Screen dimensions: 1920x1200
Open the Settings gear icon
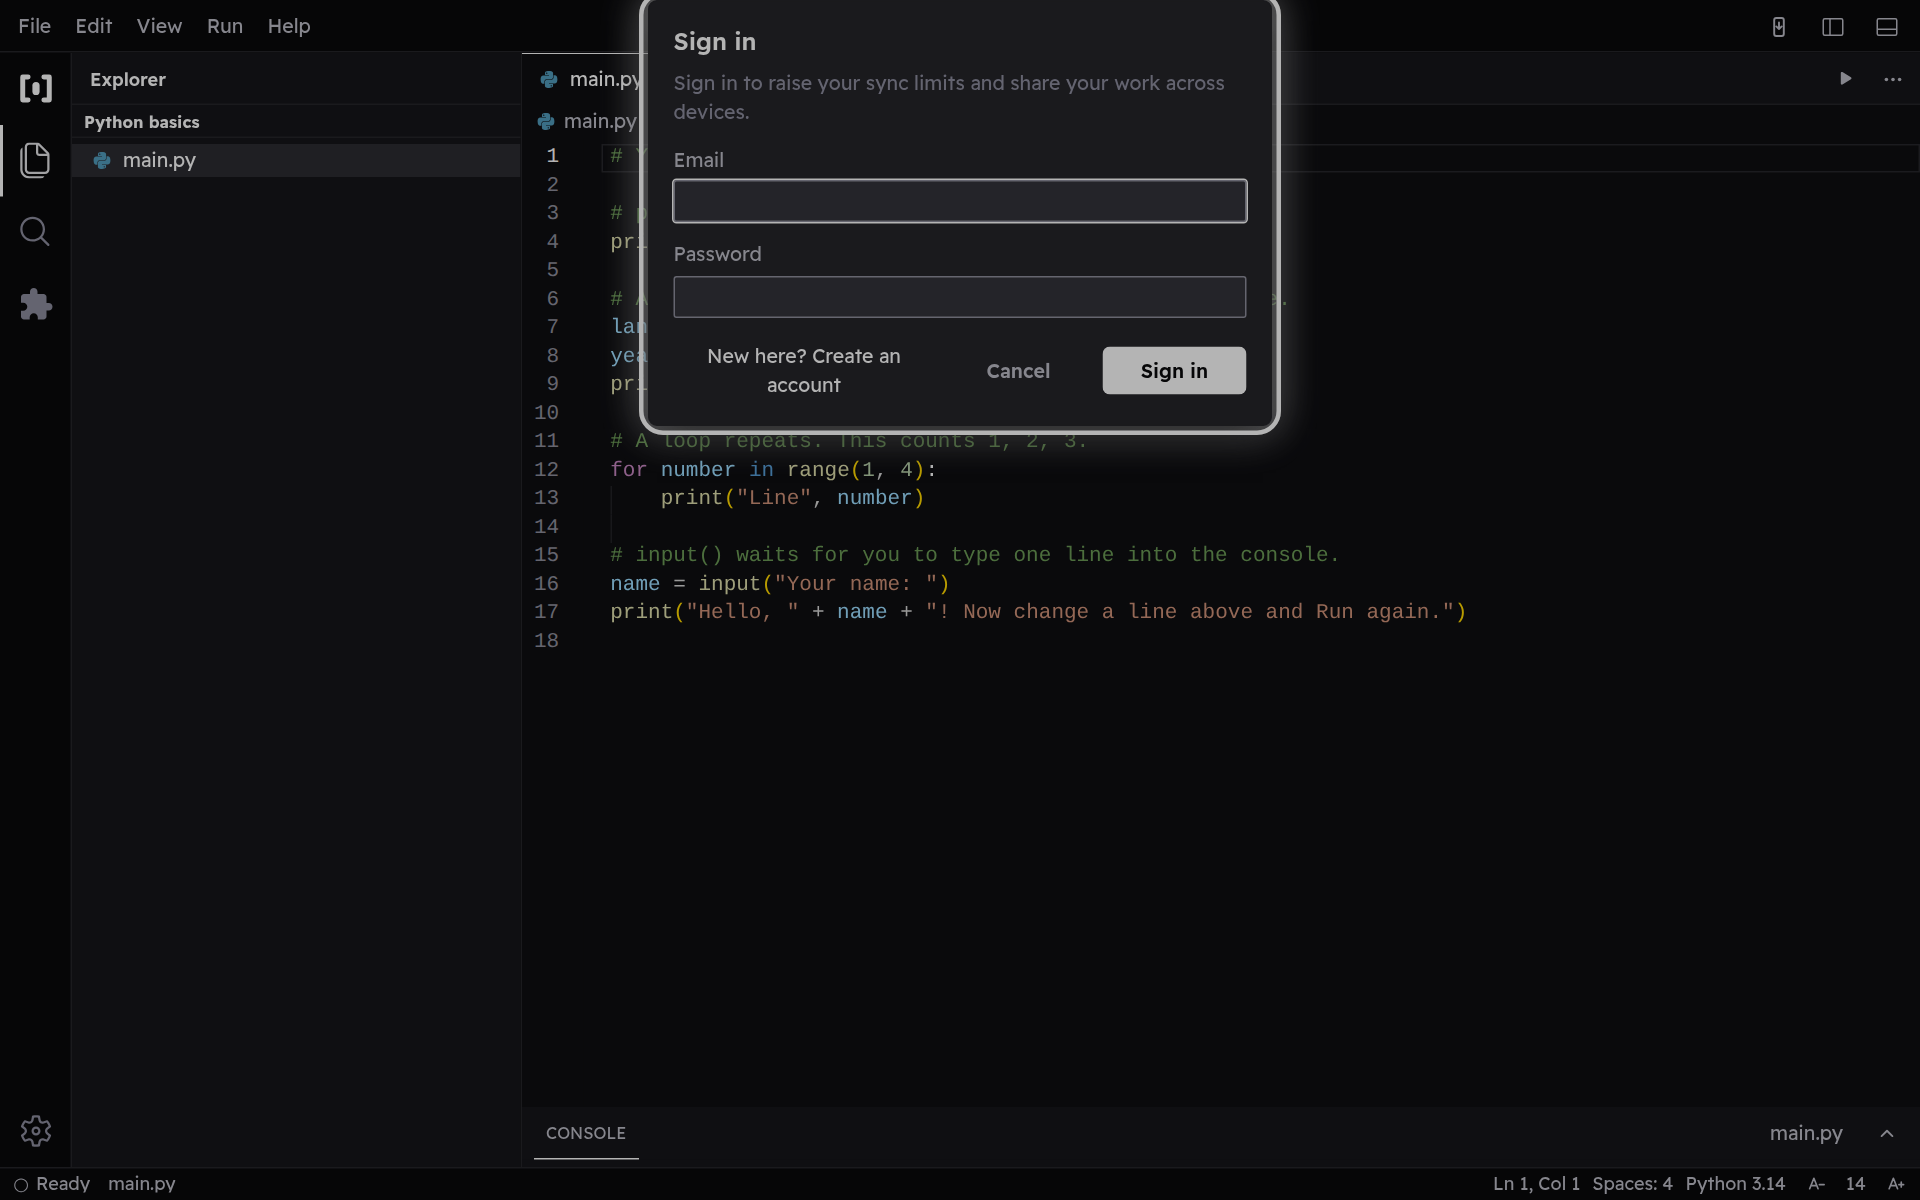click(x=36, y=1131)
